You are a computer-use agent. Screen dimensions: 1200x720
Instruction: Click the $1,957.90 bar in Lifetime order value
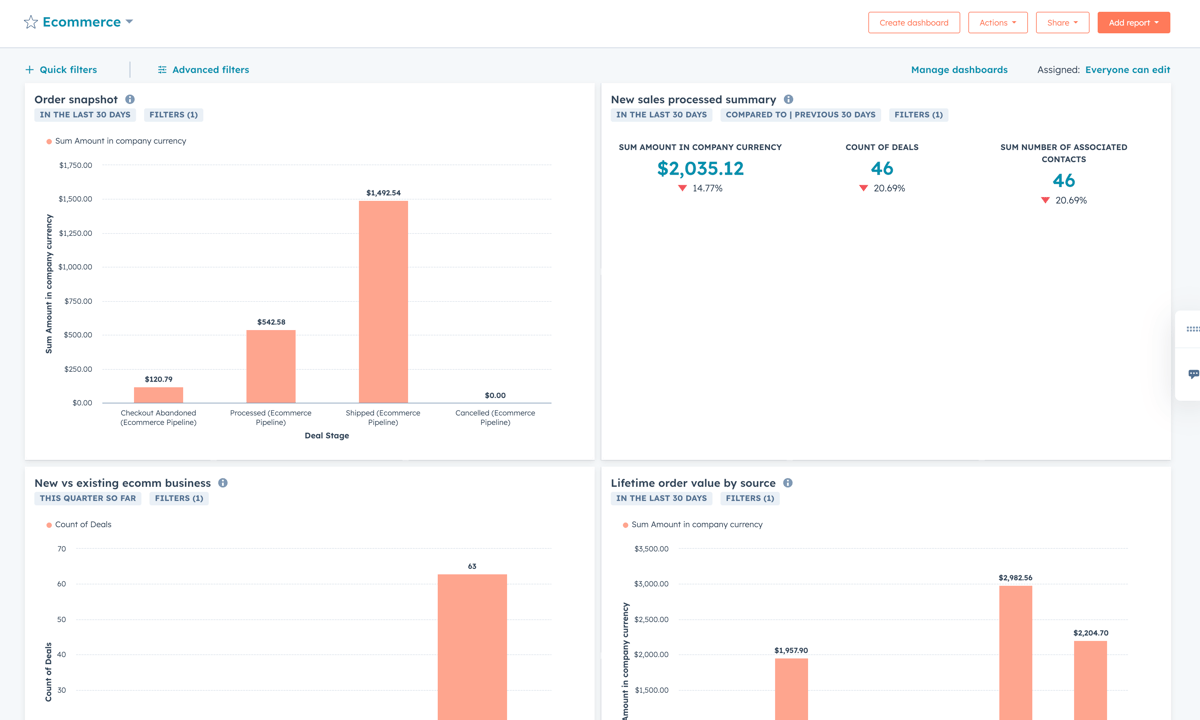point(791,689)
